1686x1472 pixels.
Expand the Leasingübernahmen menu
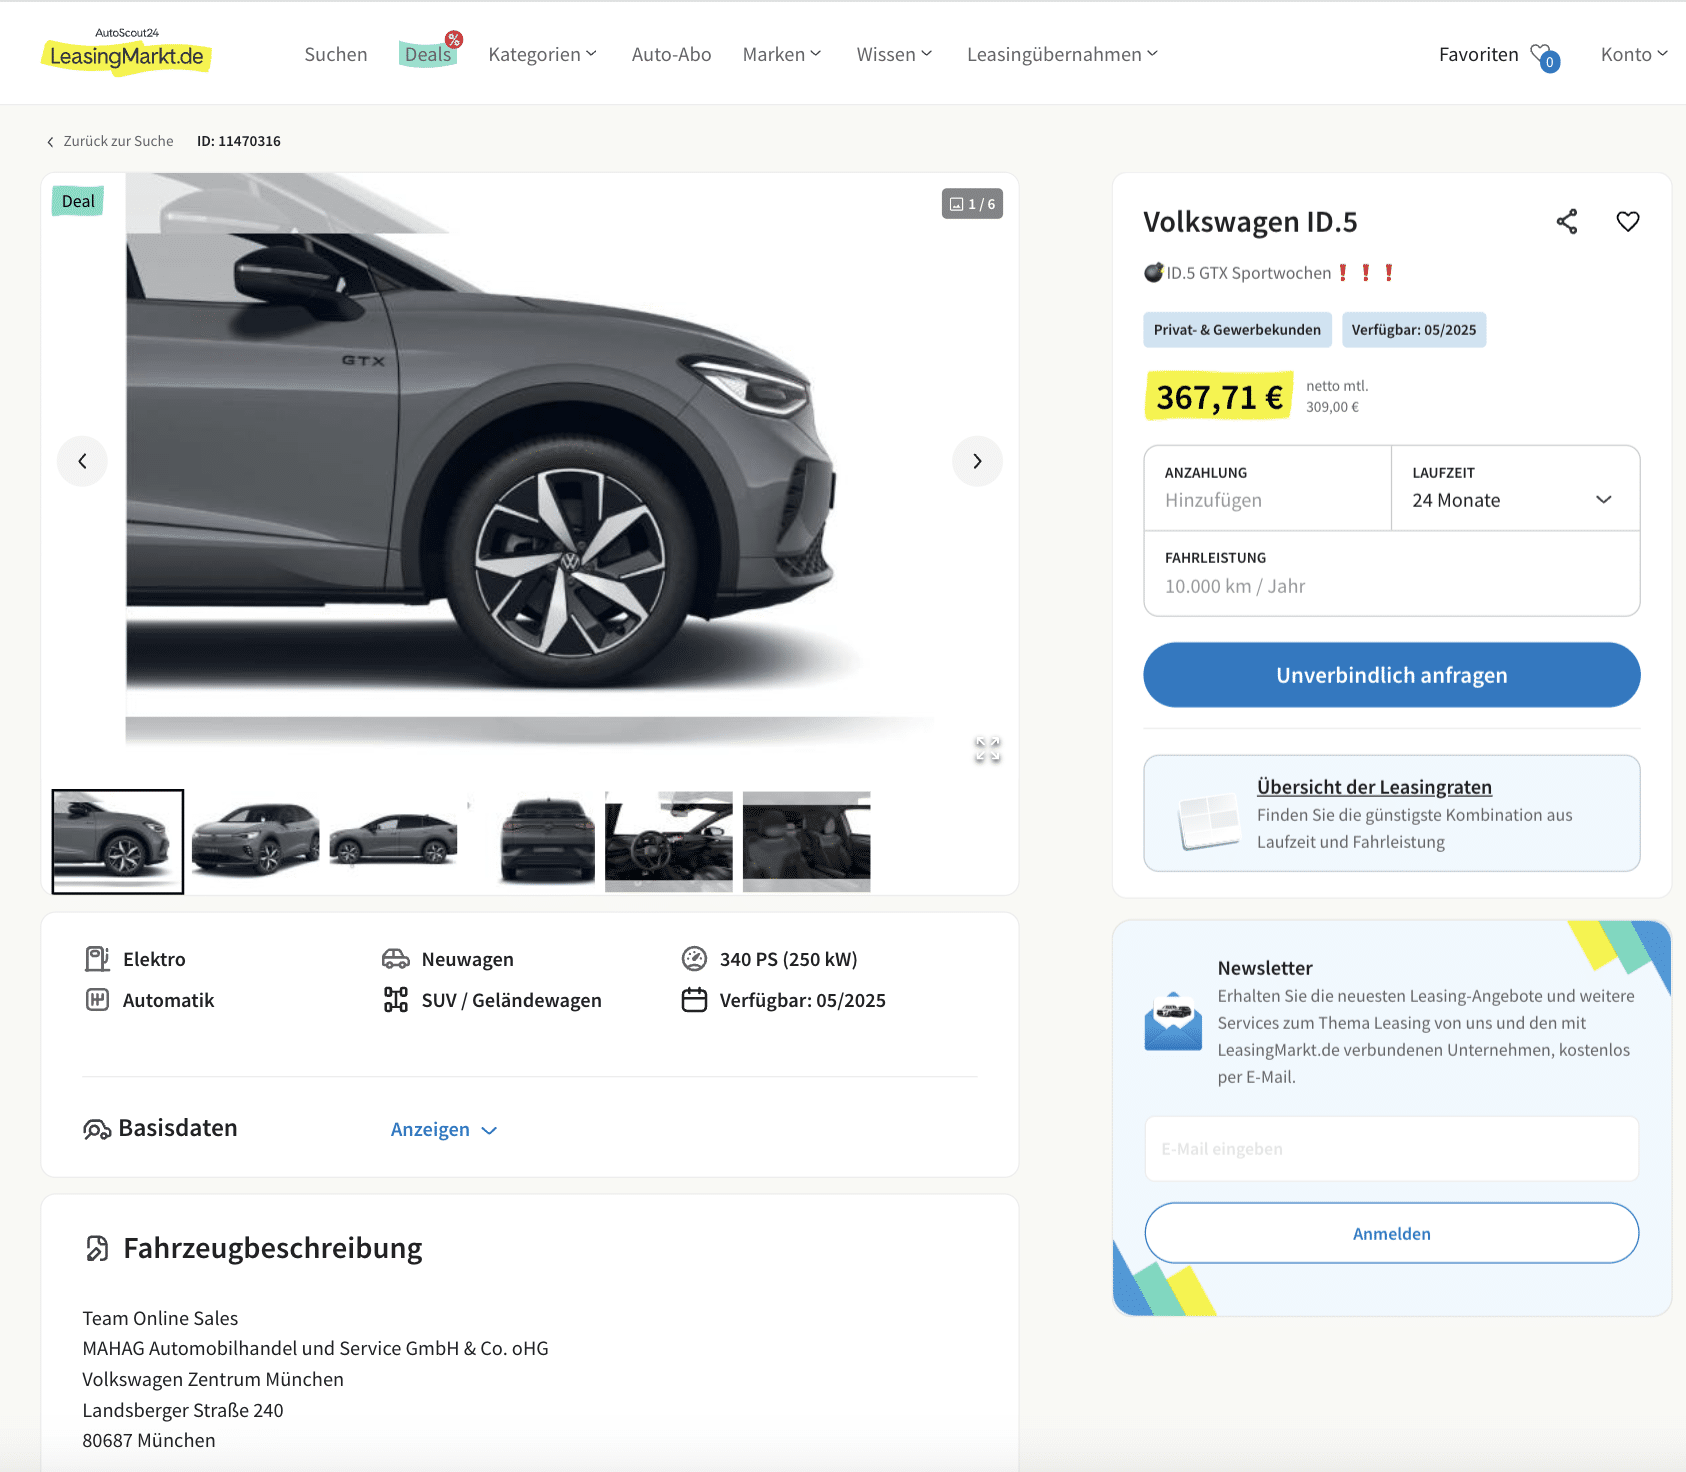(1062, 55)
